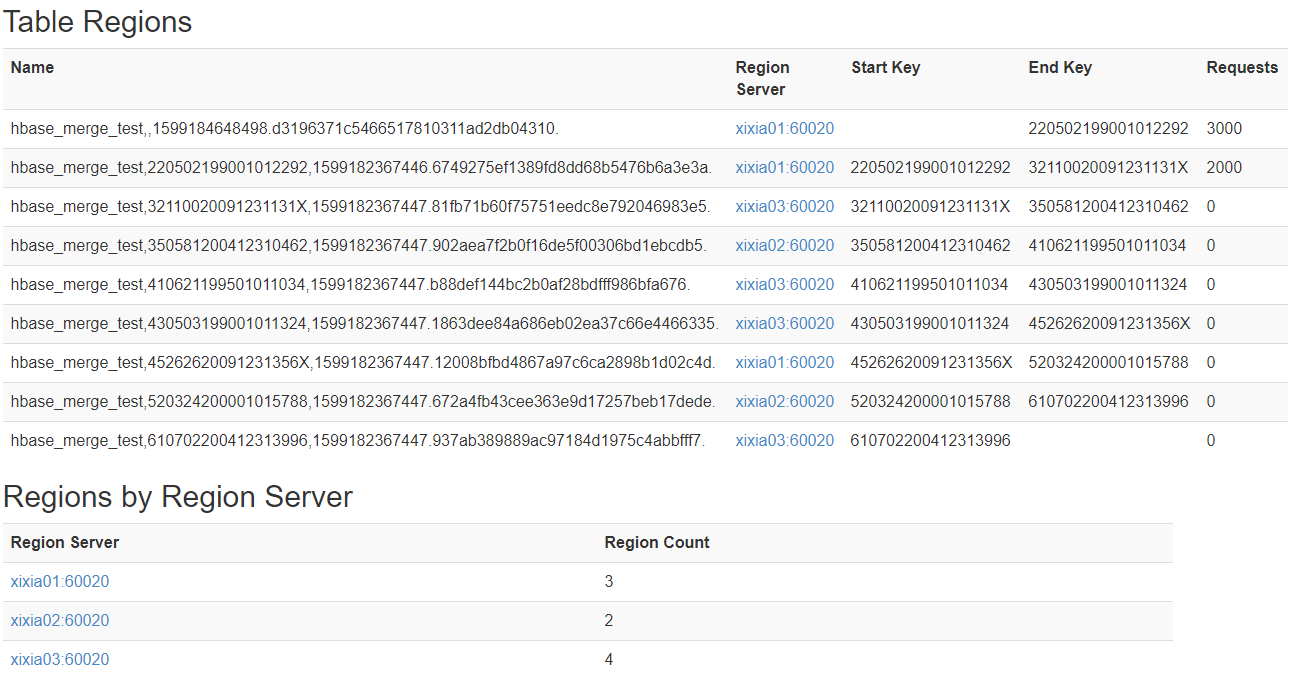Click the Table Regions heading
The image size is (1290, 674).
(98, 22)
